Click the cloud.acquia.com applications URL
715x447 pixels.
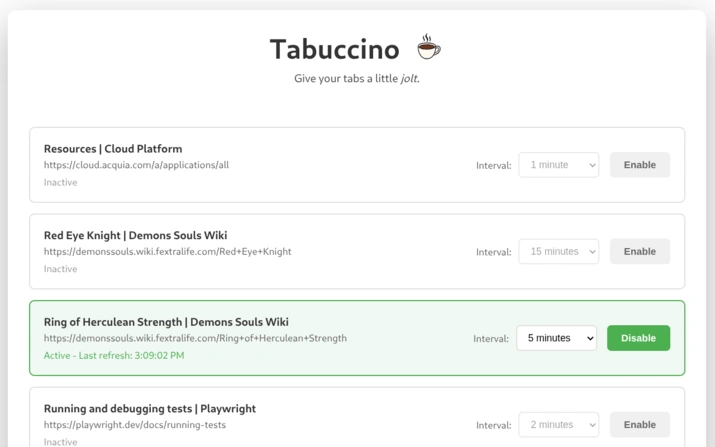coord(136,165)
